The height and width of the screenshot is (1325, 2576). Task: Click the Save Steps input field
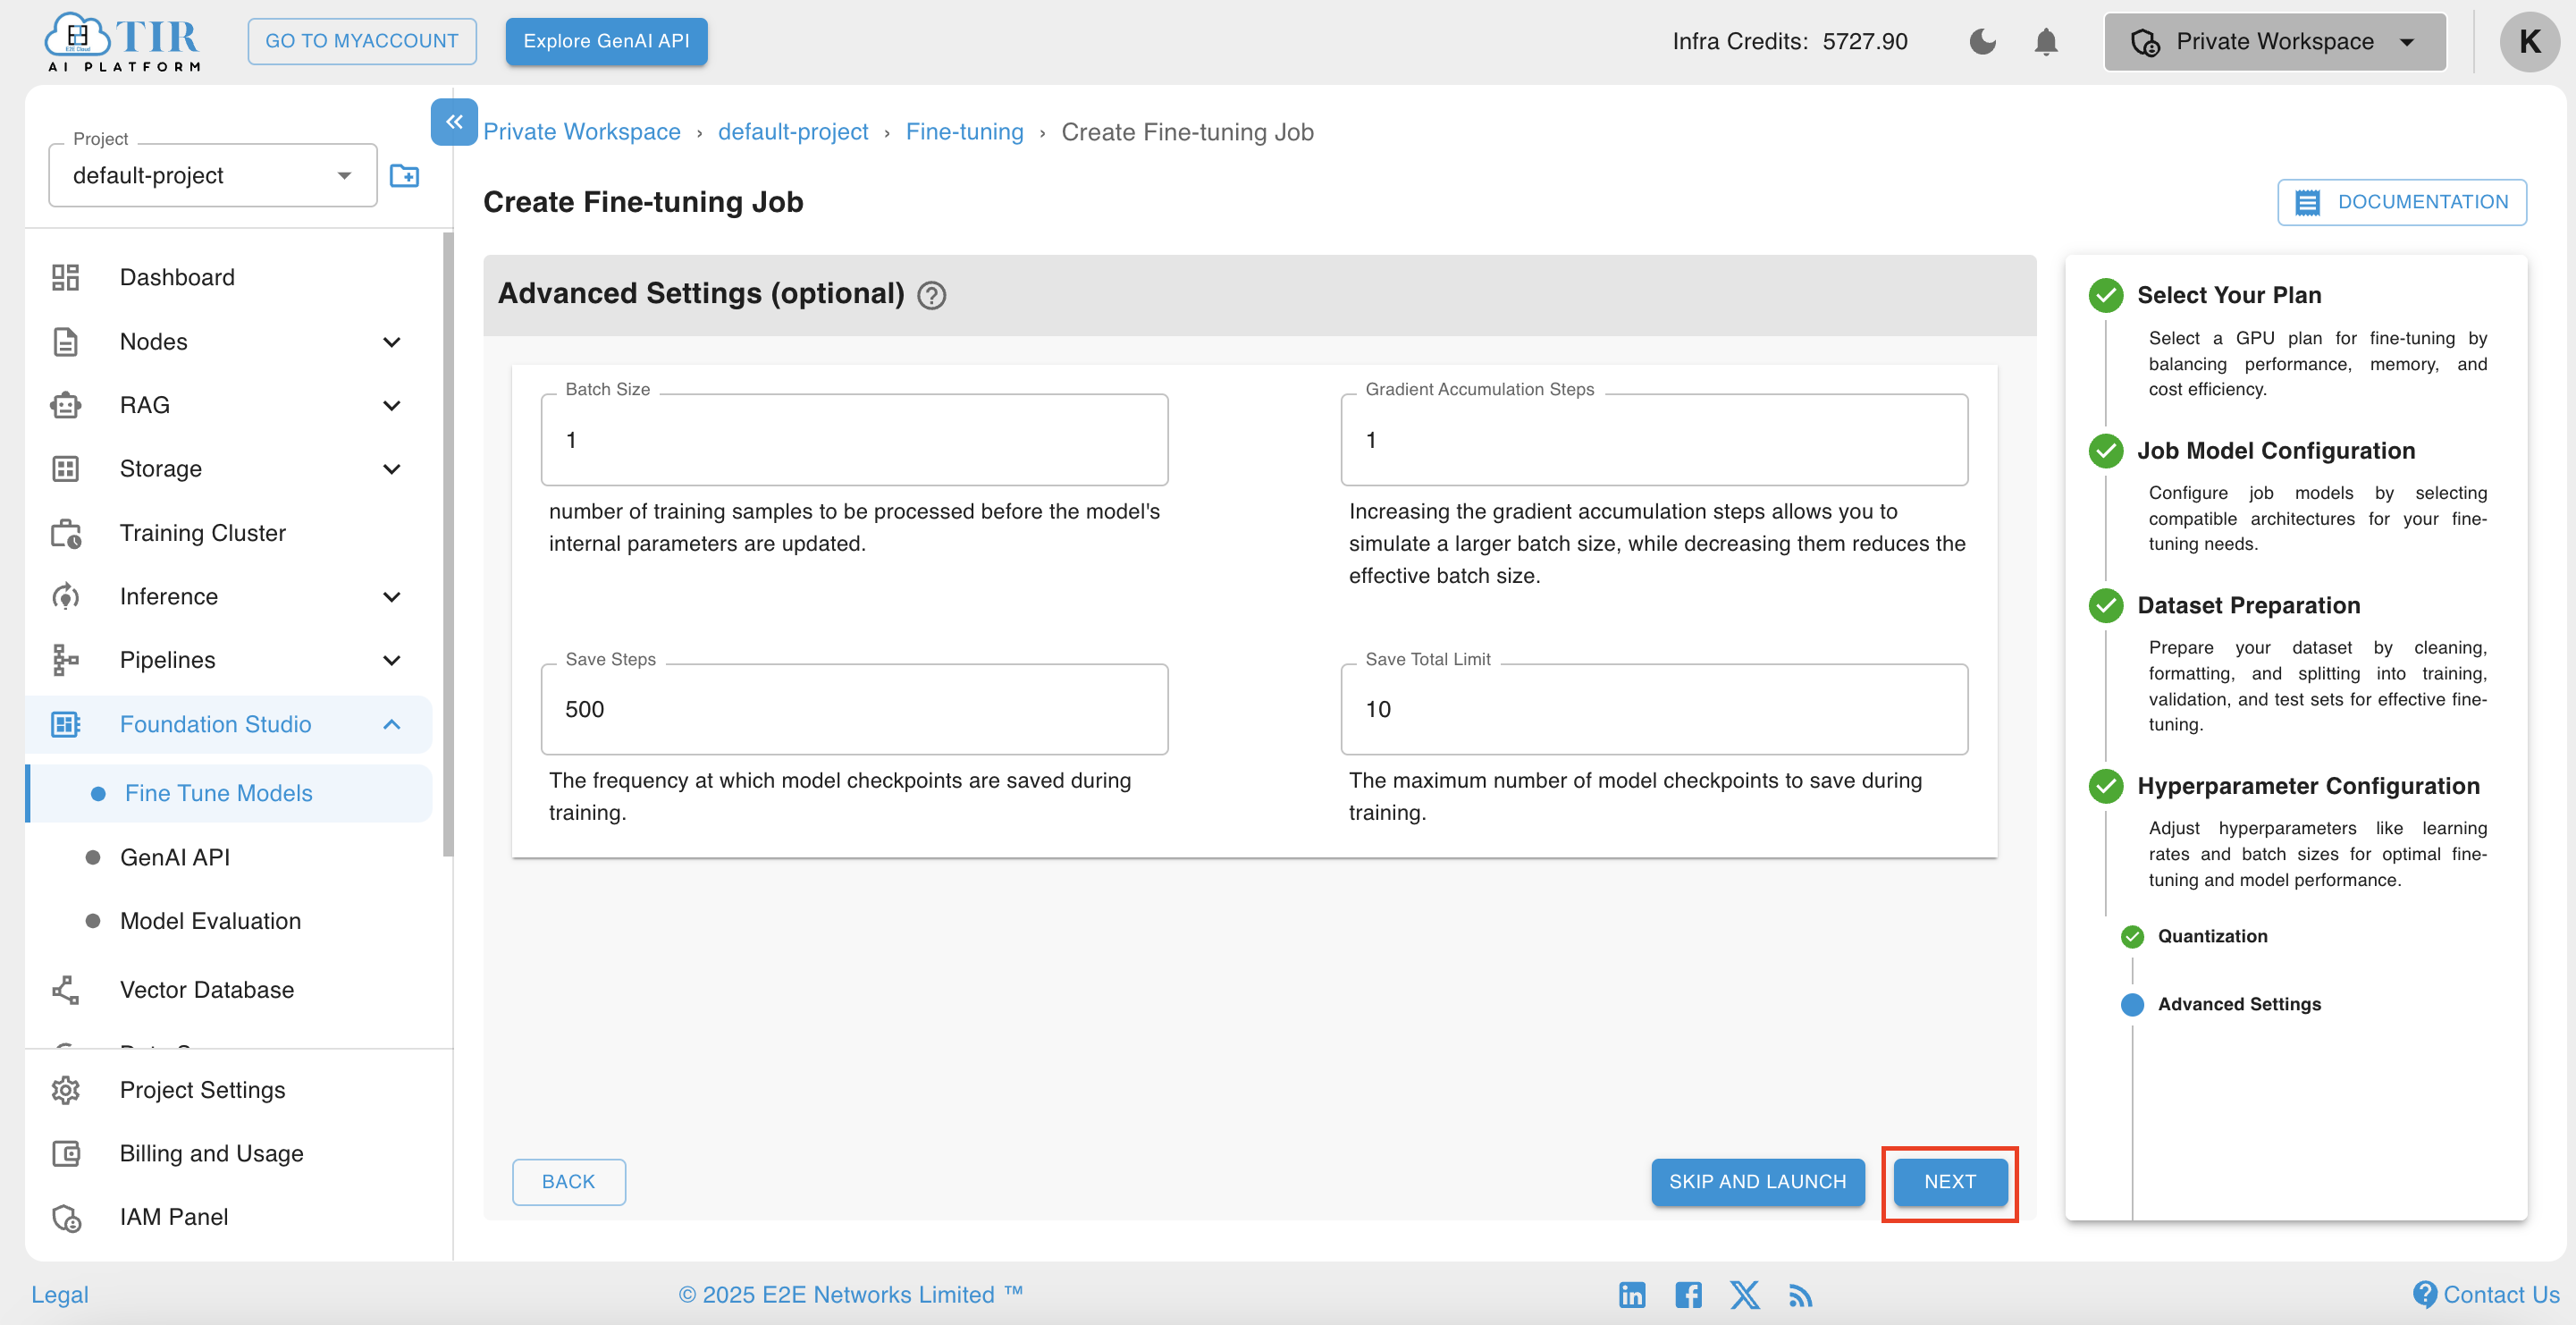pos(854,709)
